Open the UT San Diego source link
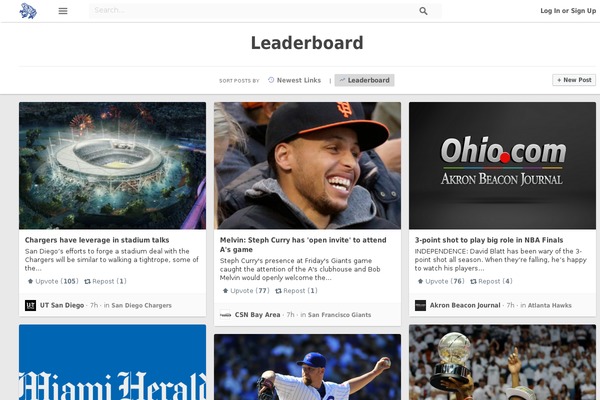 pyautogui.click(x=62, y=305)
